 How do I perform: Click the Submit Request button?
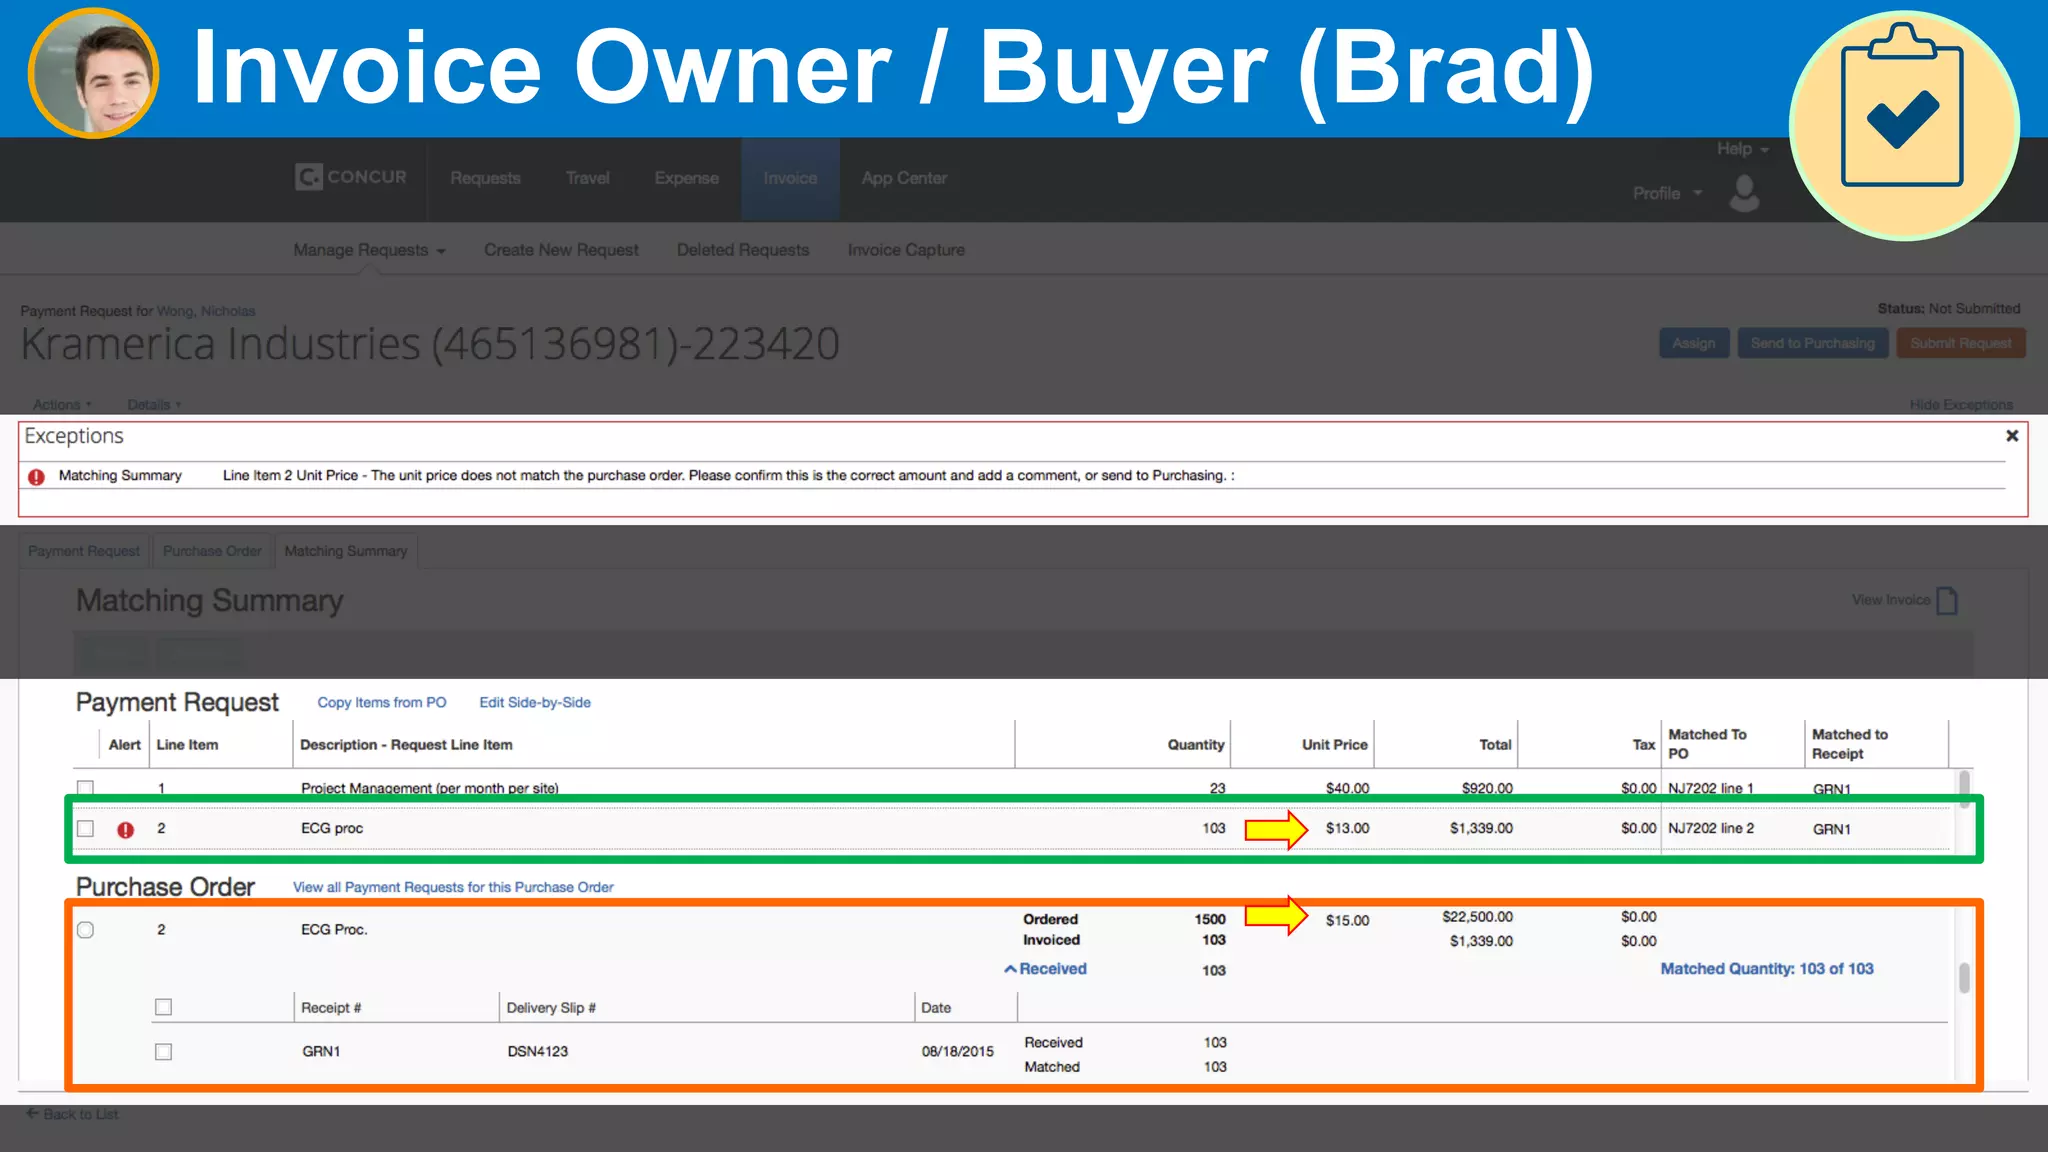[1961, 343]
